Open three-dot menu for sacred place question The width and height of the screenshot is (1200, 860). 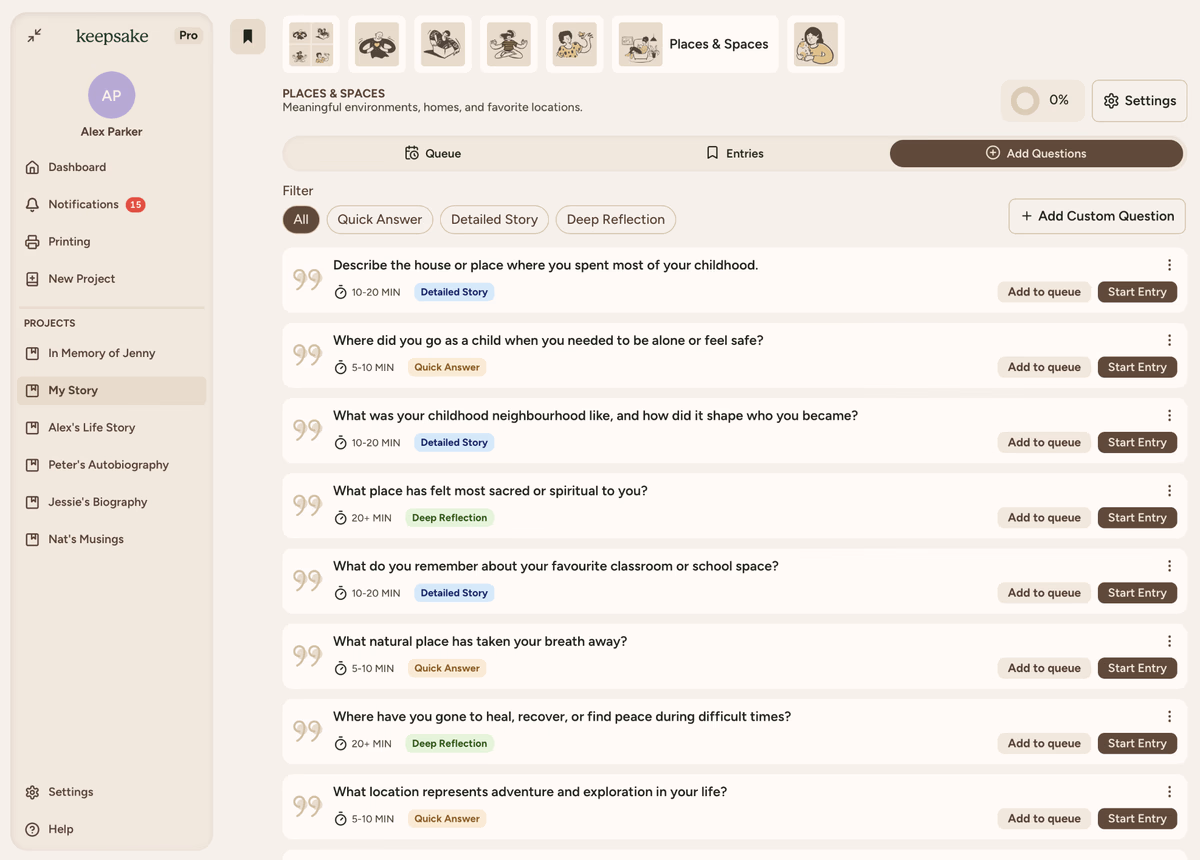click(1169, 491)
